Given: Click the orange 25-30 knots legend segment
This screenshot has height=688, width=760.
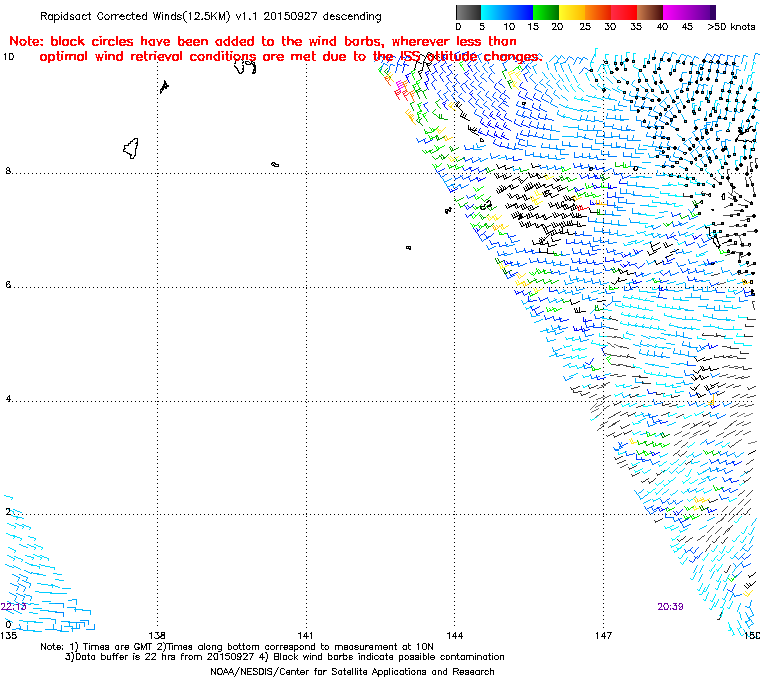Looking at the screenshot, I should (x=598, y=12).
